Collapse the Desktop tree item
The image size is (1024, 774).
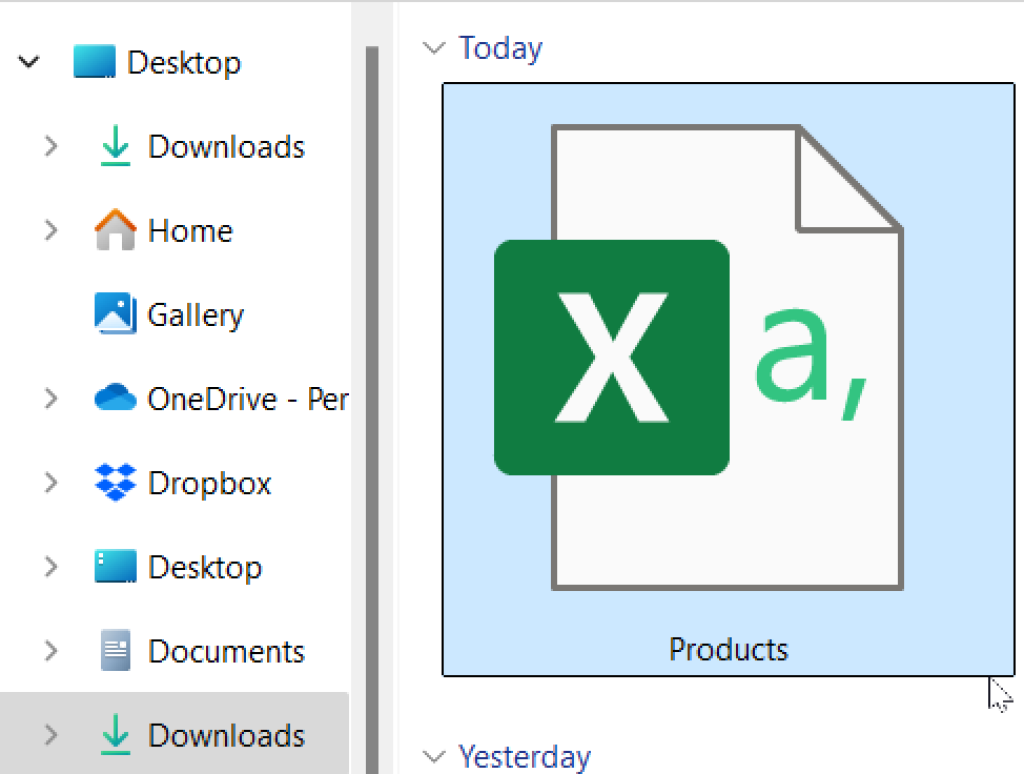[28, 62]
